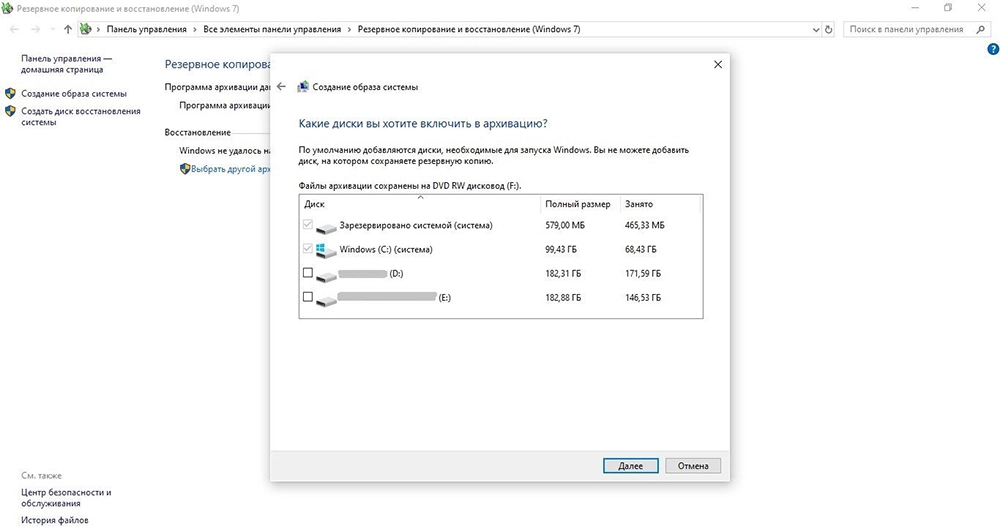Expand chevron after 'Панель управления' breadcrumb
Screen dimensions: 1000x529
coord(197,30)
